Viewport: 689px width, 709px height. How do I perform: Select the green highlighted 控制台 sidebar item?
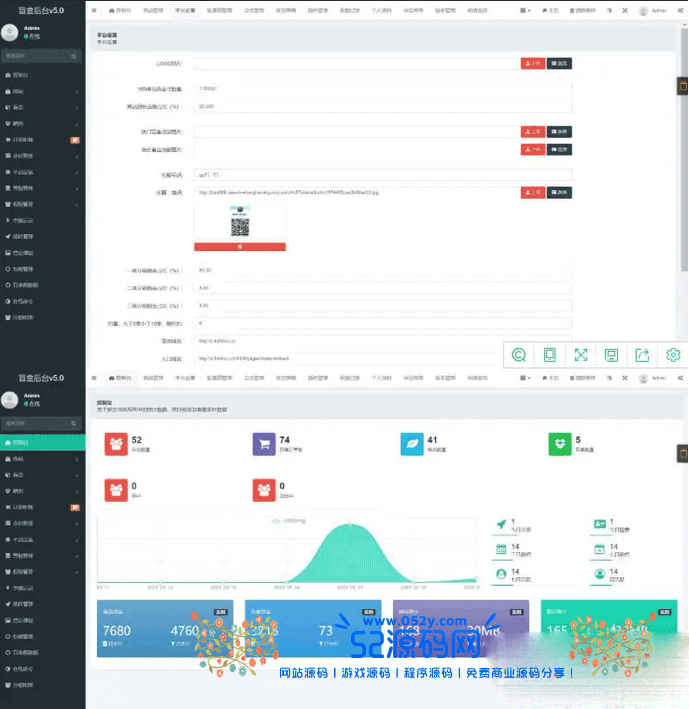(x=42, y=442)
